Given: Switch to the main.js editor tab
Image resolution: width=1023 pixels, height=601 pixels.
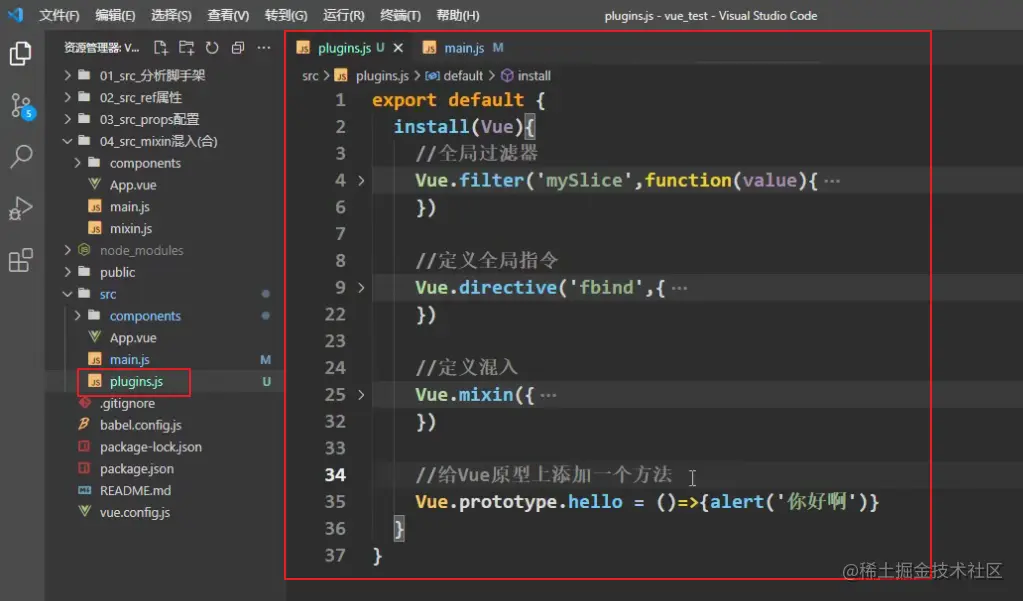Looking at the screenshot, I should (x=463, y=48).
